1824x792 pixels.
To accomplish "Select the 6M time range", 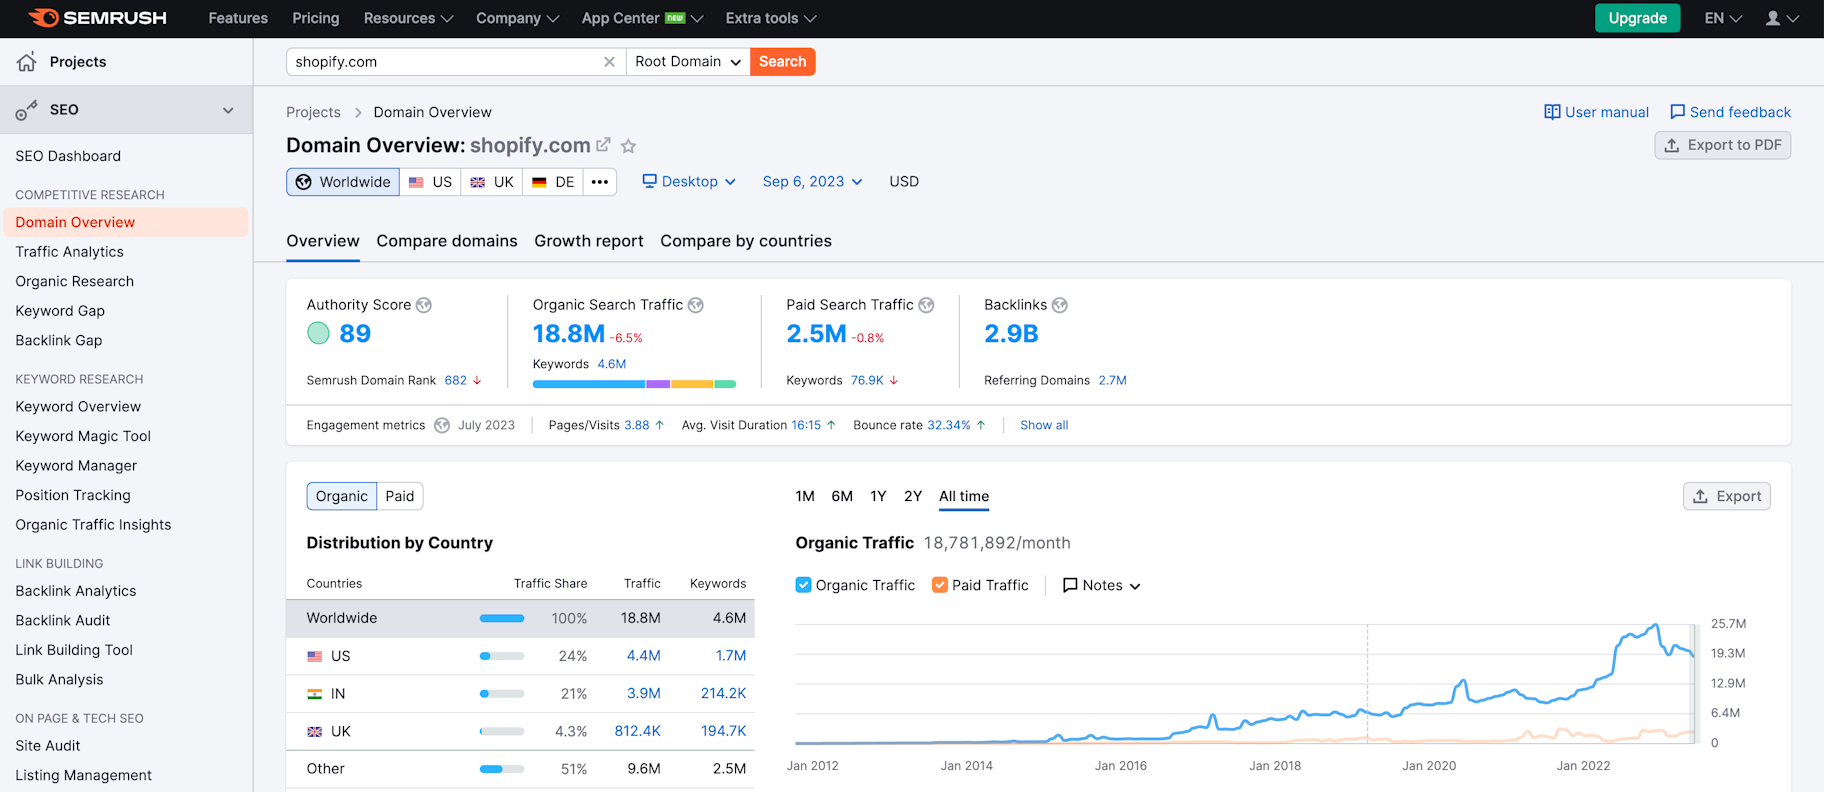I will point(842,496).
